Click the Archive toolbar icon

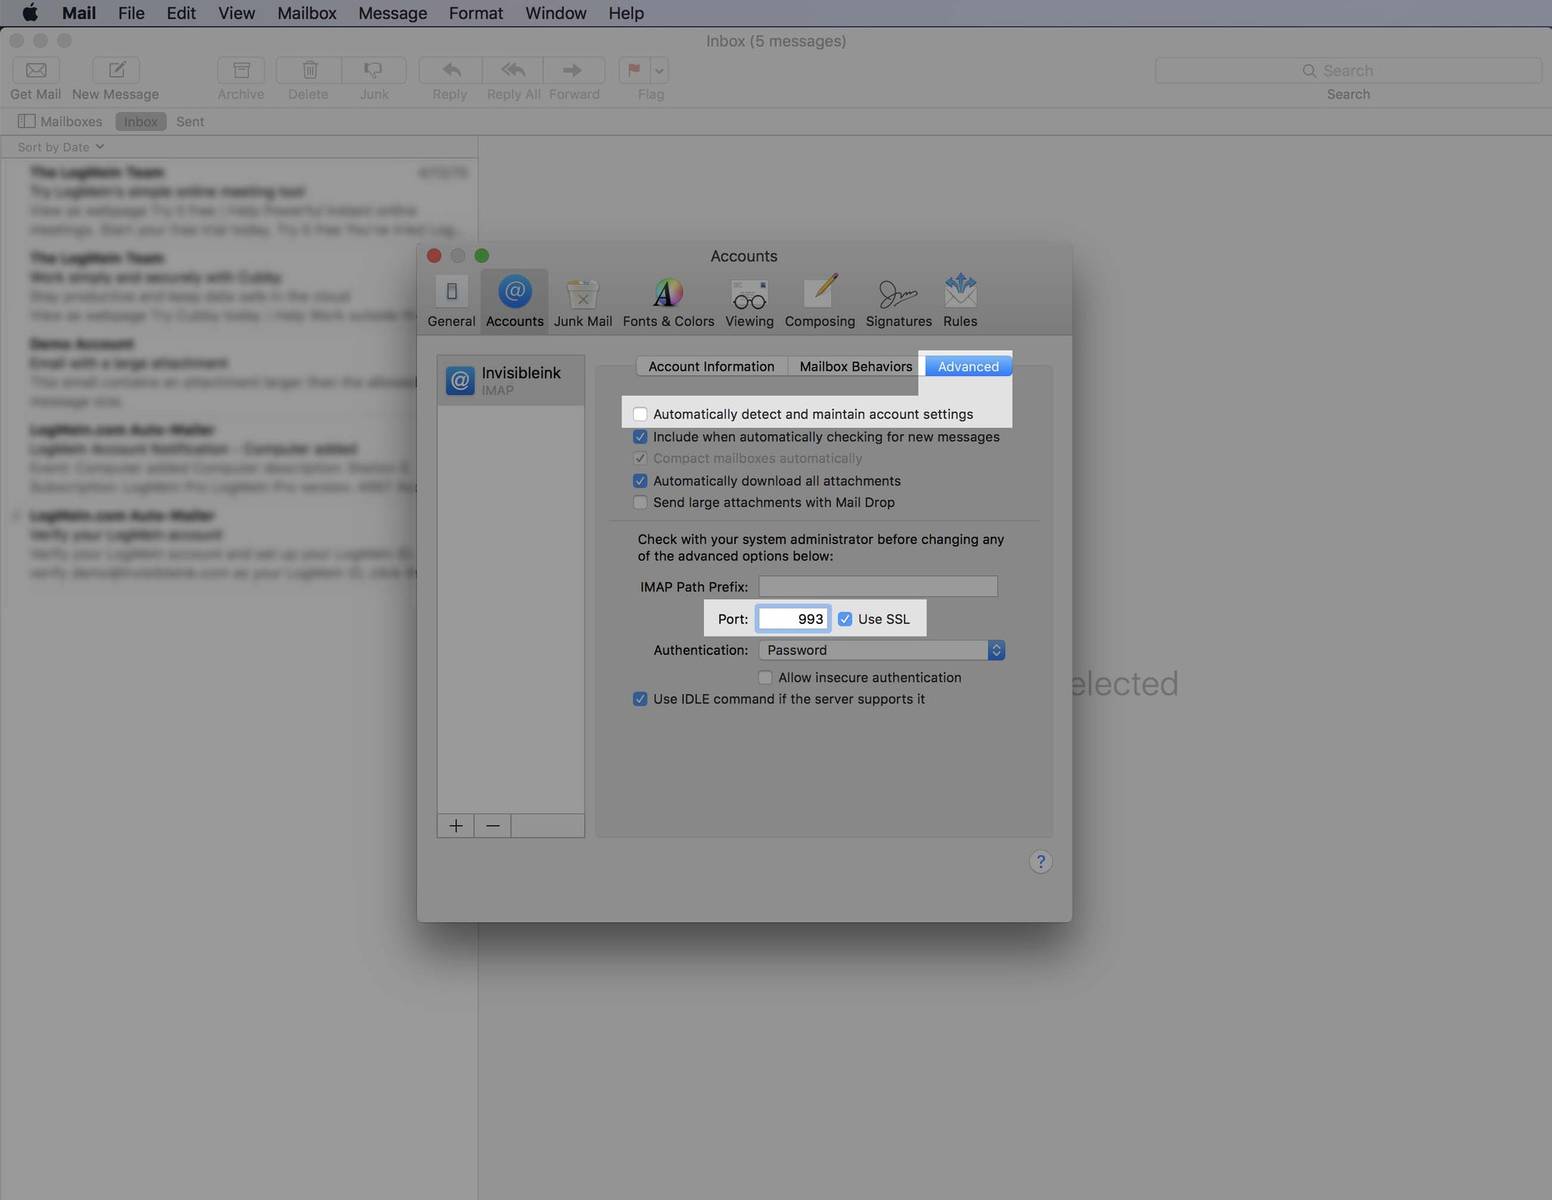(x=241, y=70)
